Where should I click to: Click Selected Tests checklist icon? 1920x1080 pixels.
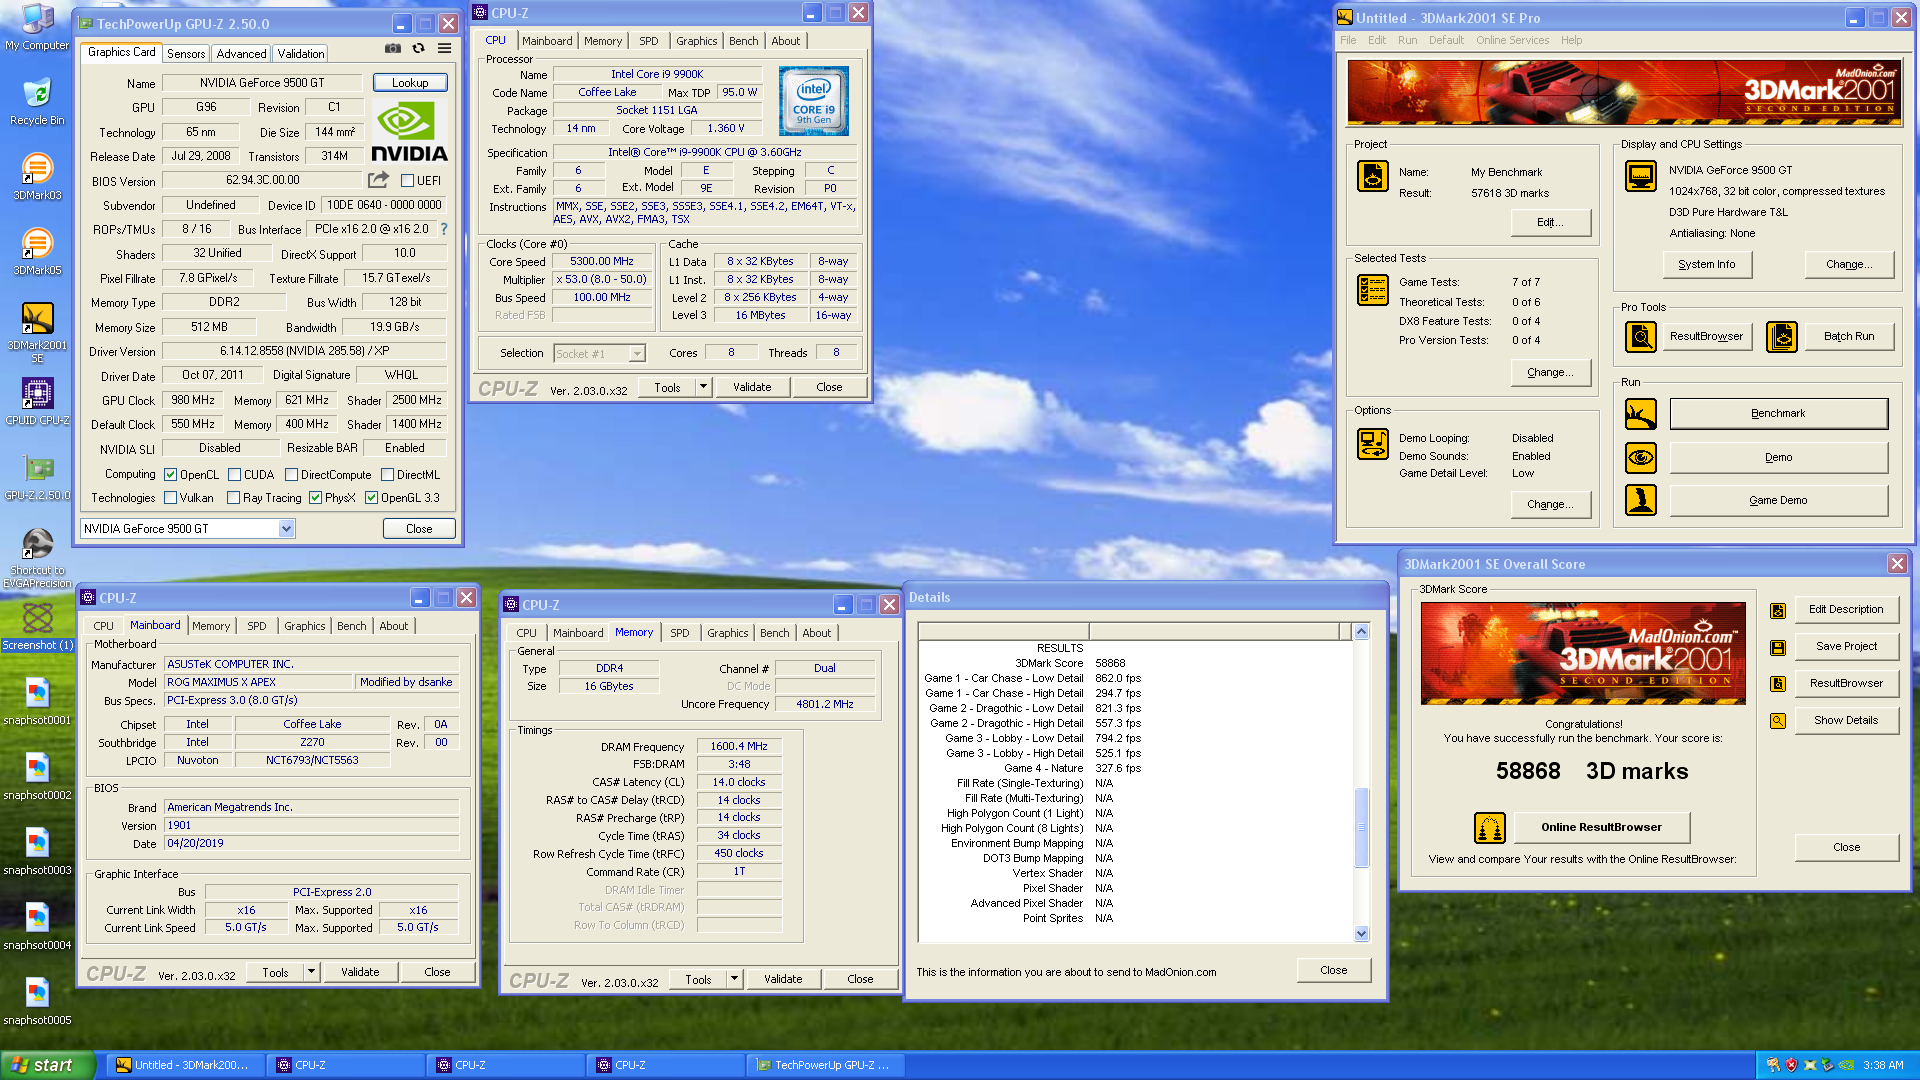[x=1372, y=290]
